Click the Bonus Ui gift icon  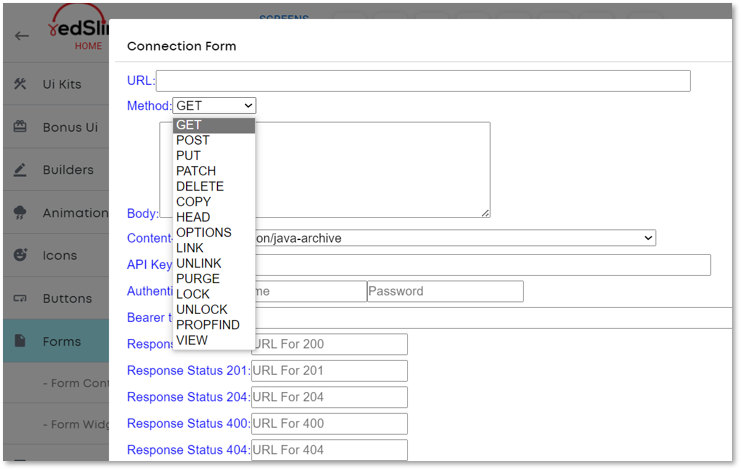tap(20, 127)
